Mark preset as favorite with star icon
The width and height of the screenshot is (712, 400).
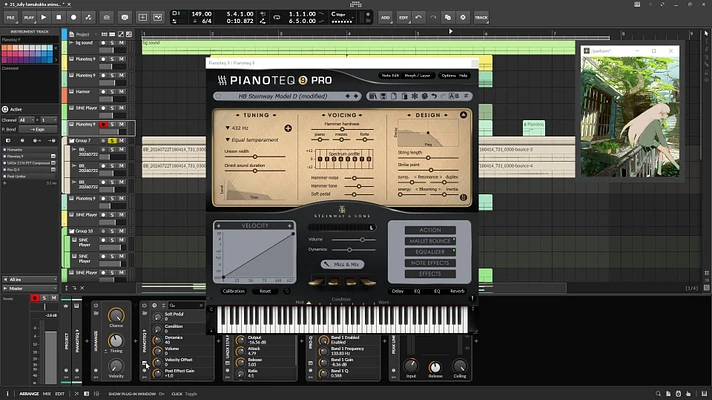[218, 96]
